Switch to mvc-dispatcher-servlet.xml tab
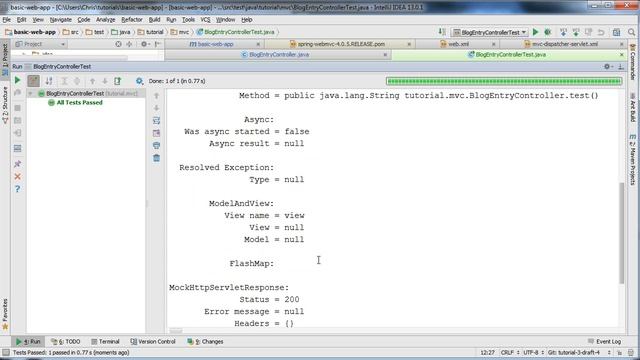This screenshot has height=360, width=640. [564, 44]
